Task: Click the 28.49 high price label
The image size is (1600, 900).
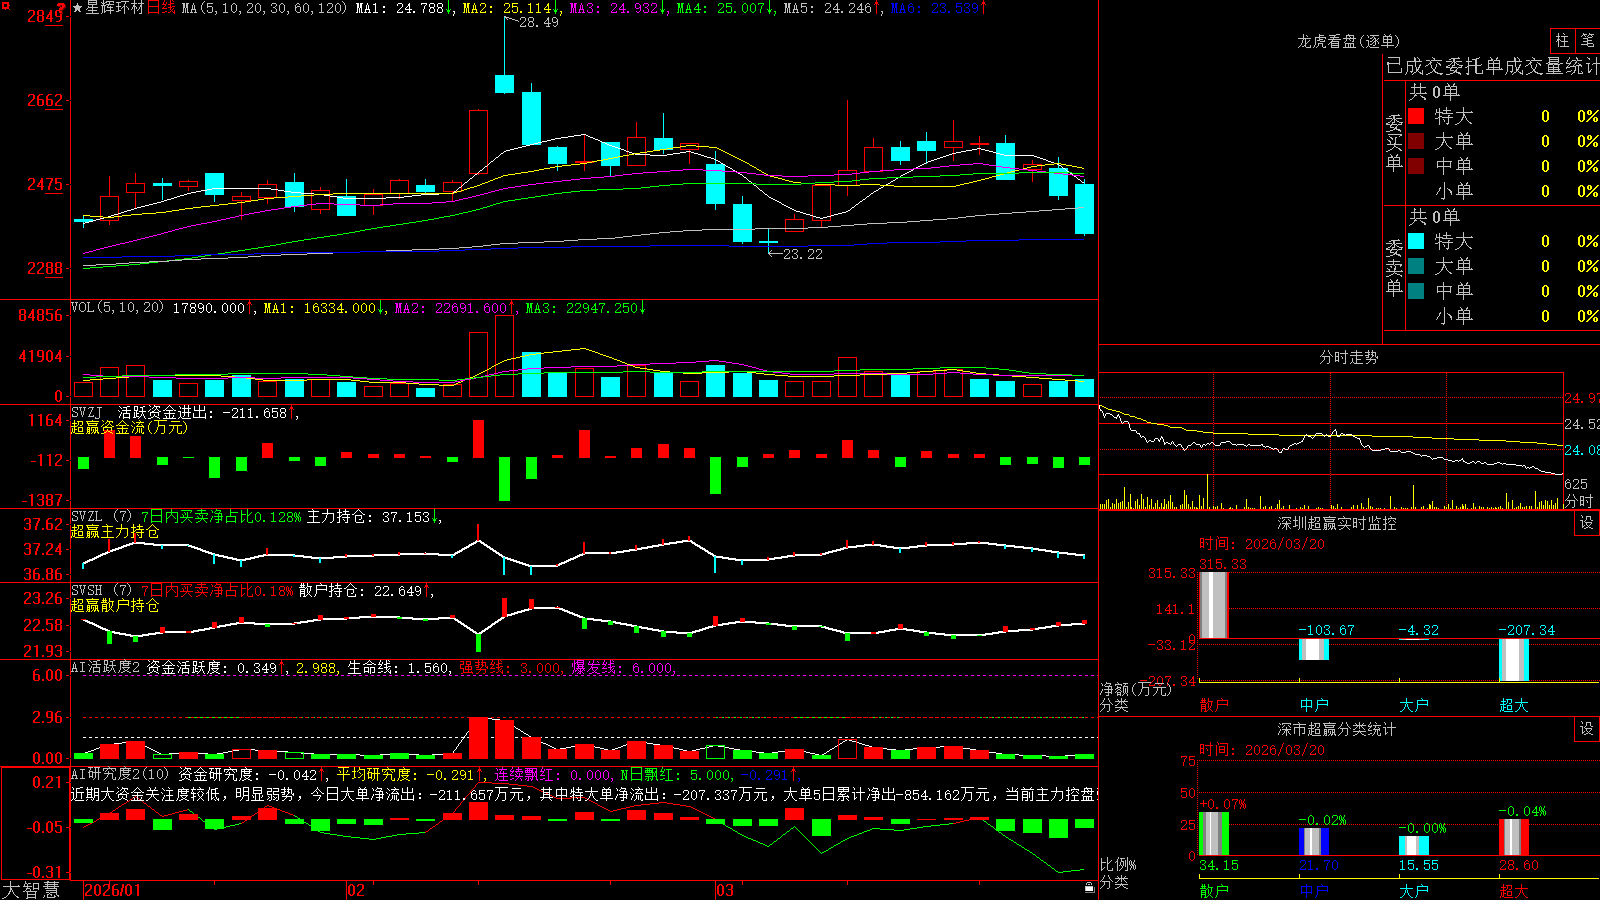Action: [539, 22]
